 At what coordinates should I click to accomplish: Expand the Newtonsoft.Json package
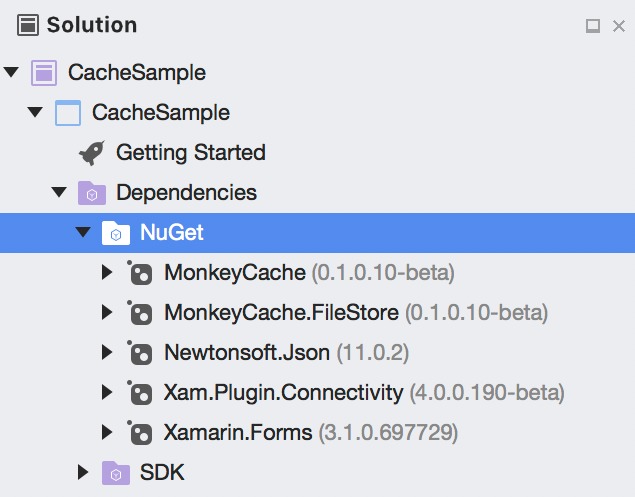(107, 352)
